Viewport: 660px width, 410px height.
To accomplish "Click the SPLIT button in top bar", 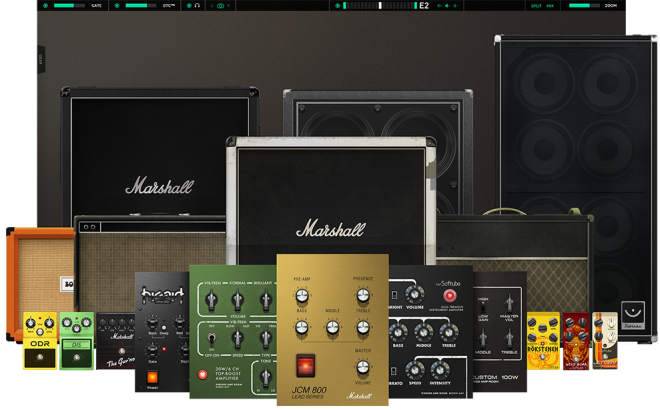I will 536,5.
